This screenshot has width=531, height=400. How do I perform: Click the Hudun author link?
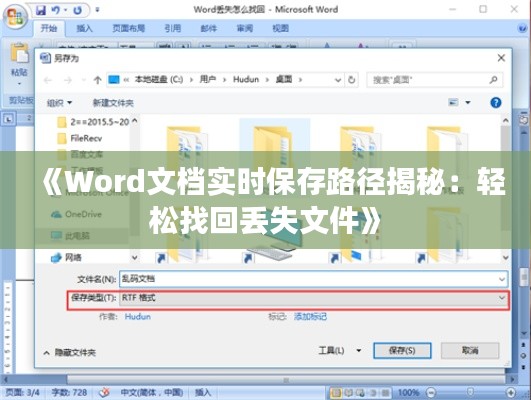pyautogui.click(x=137, y=317)
